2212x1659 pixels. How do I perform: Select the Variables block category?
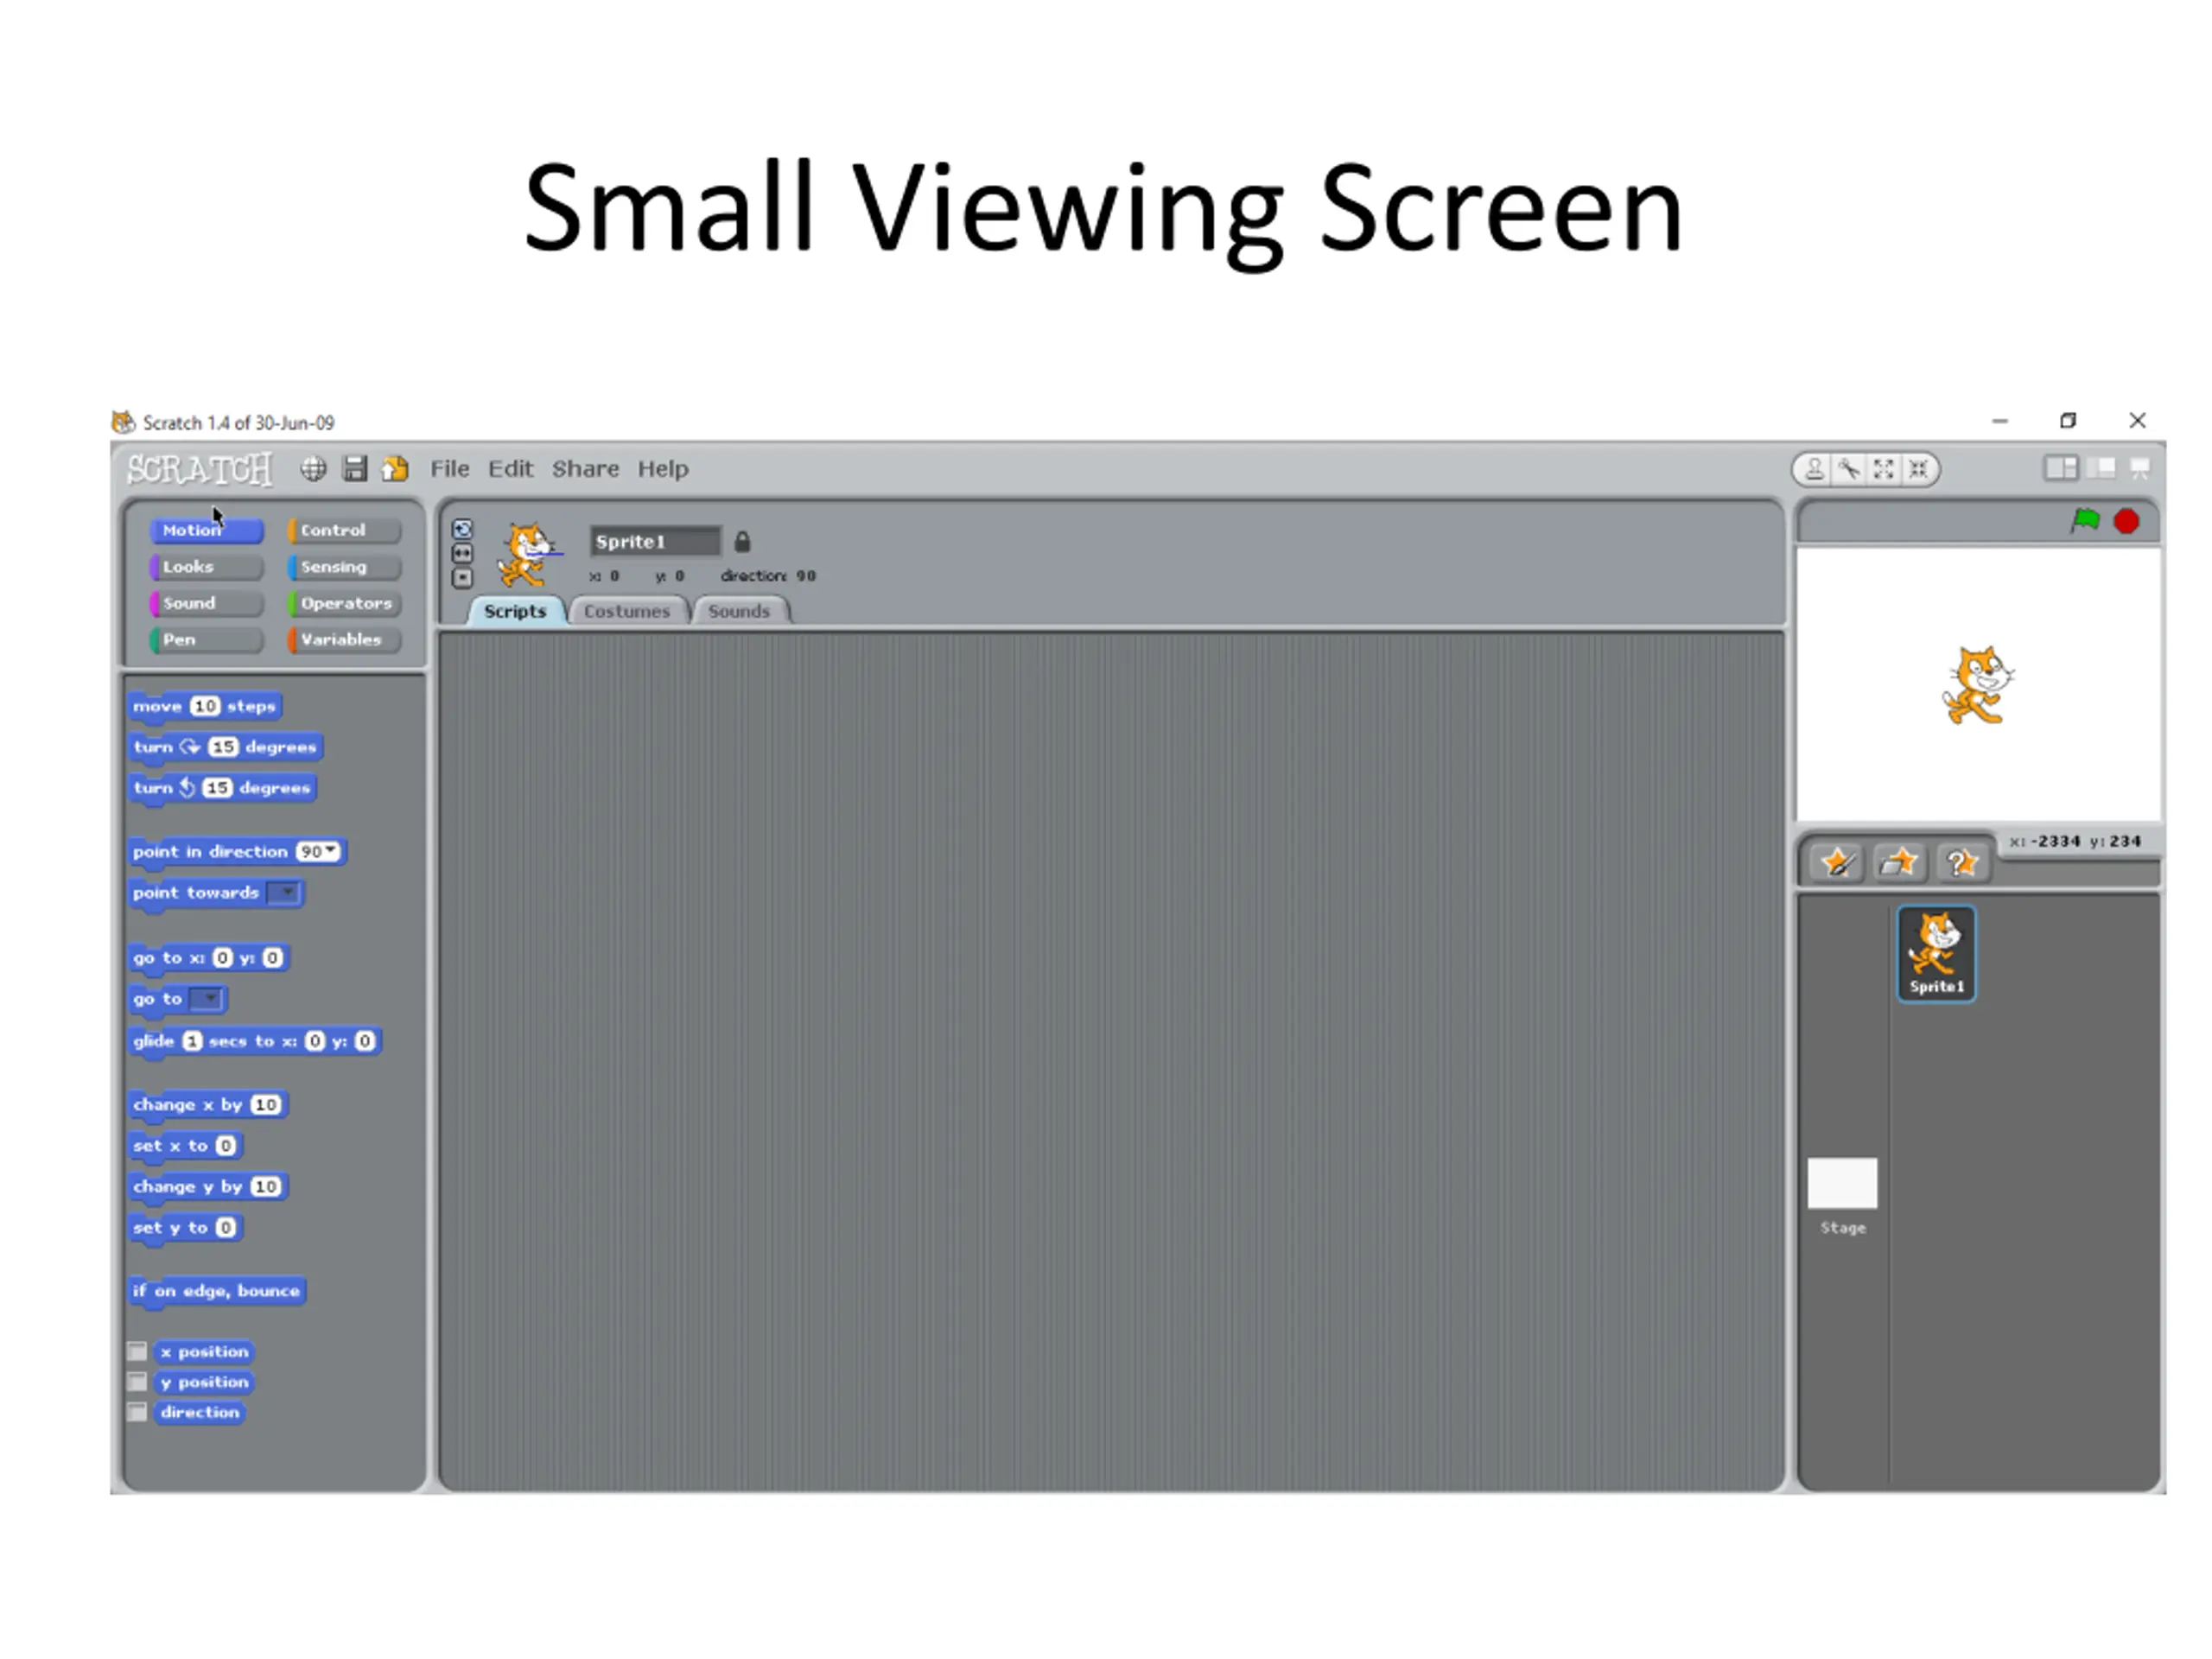pyautogui.click(x=344, y=640)
